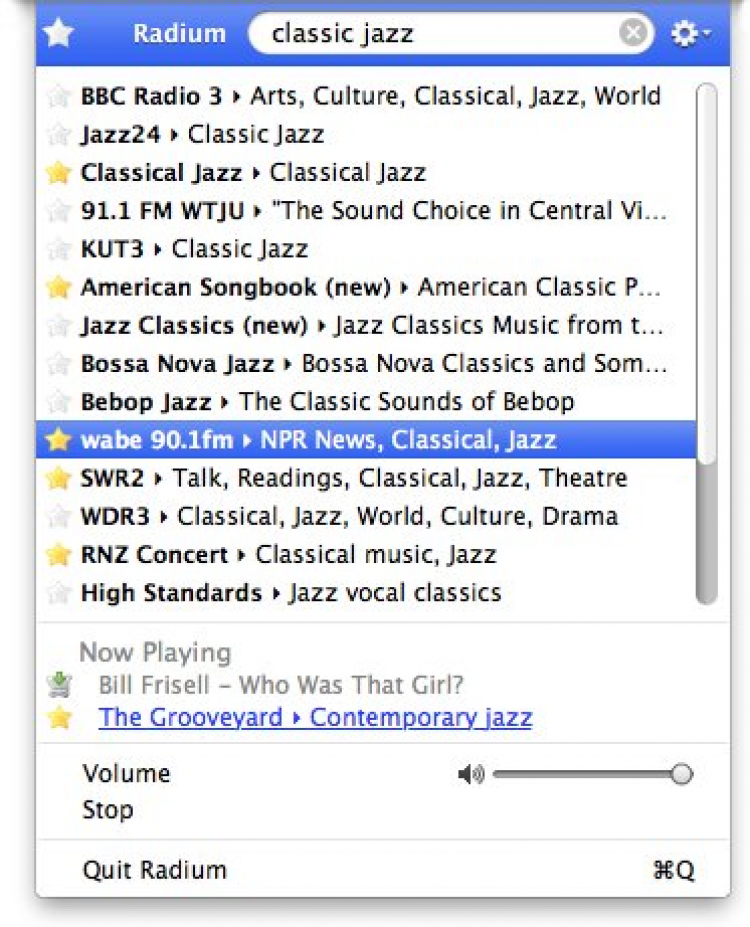This screenshot has height=927, width=750.
Task: Open the gear settings dropdown
Action: pos(690,34)
